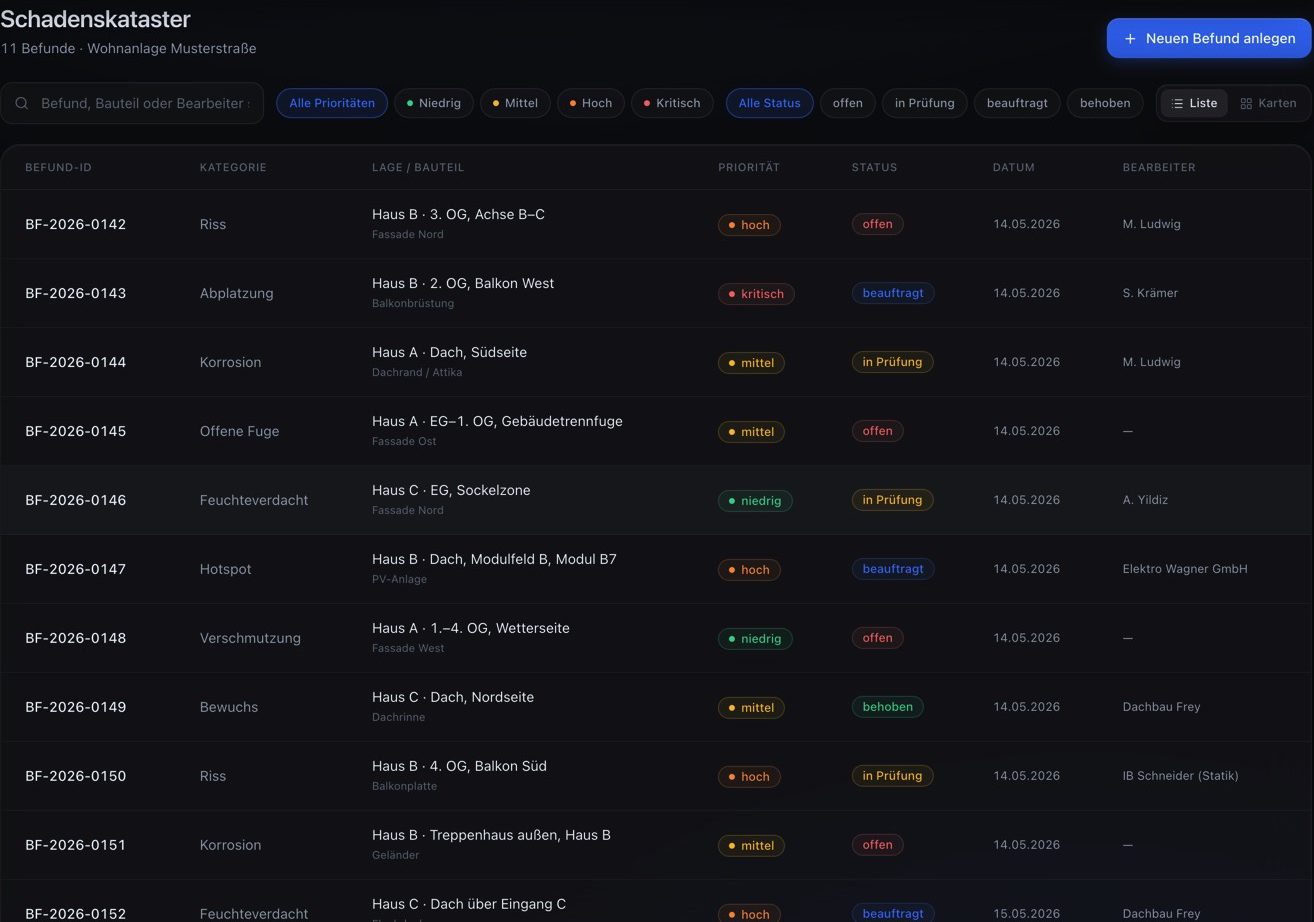Sort by Datum column header
The height and width of the screenshot is (922, 1314).
[x=1014, y=167]
